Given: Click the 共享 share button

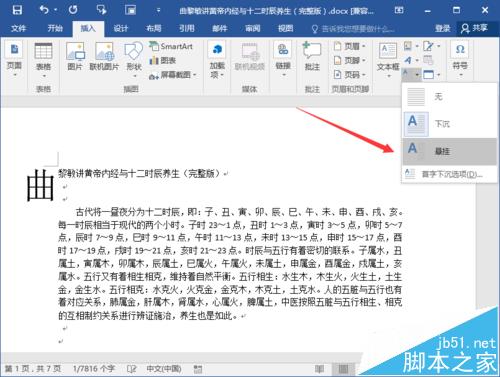Looking at the screenshot, I should coord(475,28).
